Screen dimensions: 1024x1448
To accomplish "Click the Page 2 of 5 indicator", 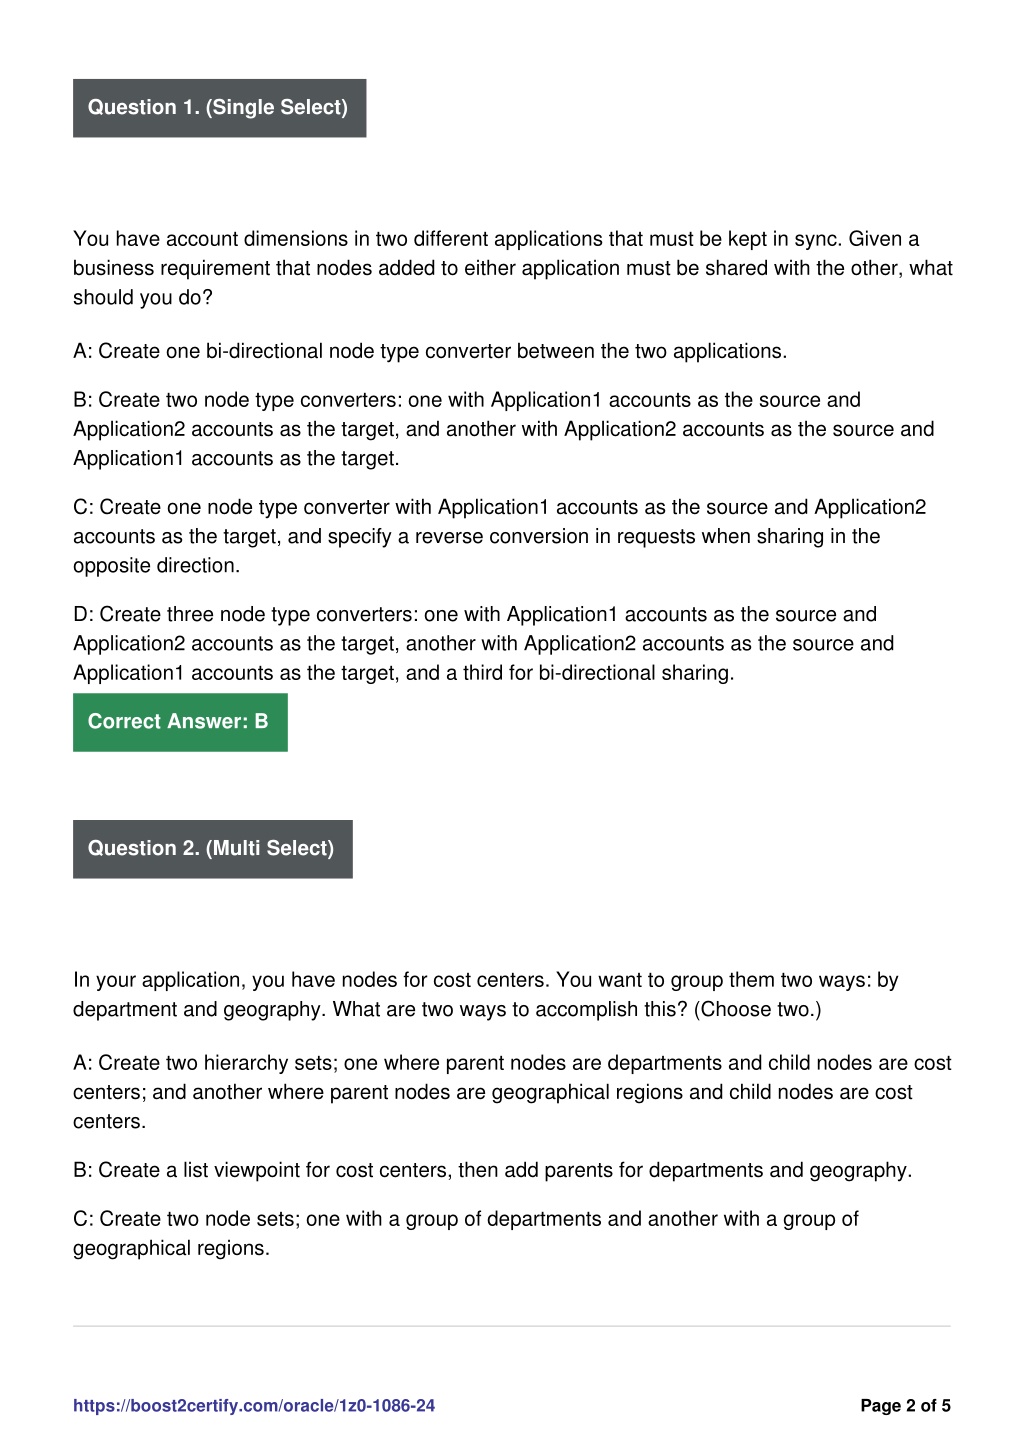I will click(x=905, y=1405).
